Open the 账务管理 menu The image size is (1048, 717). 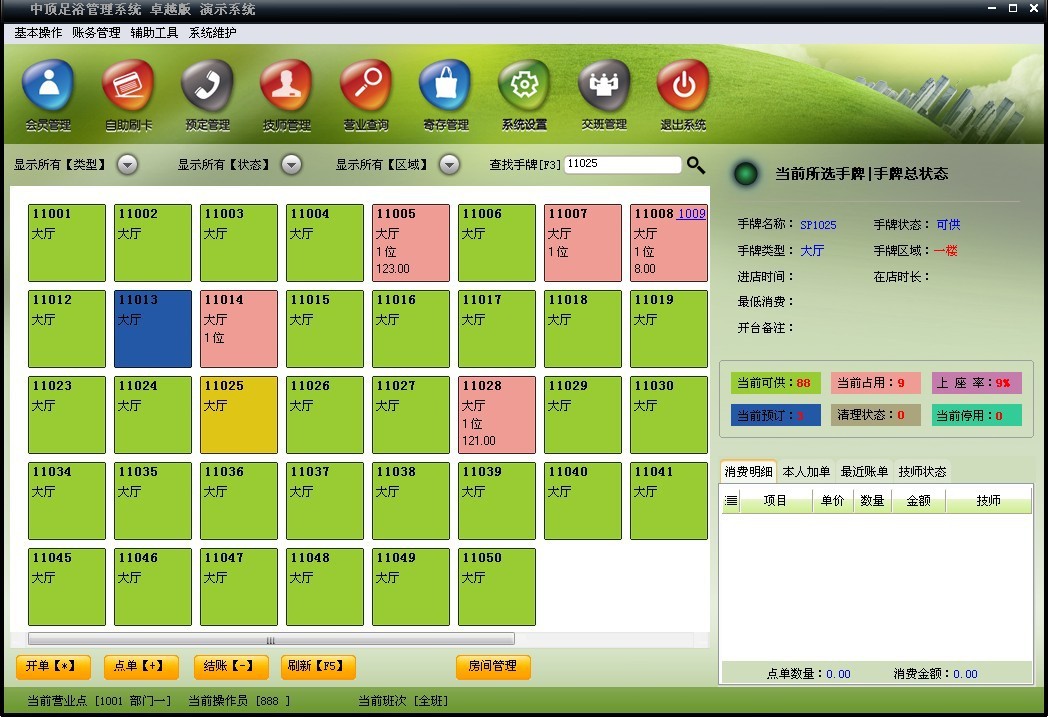click(x=94, y=33)
